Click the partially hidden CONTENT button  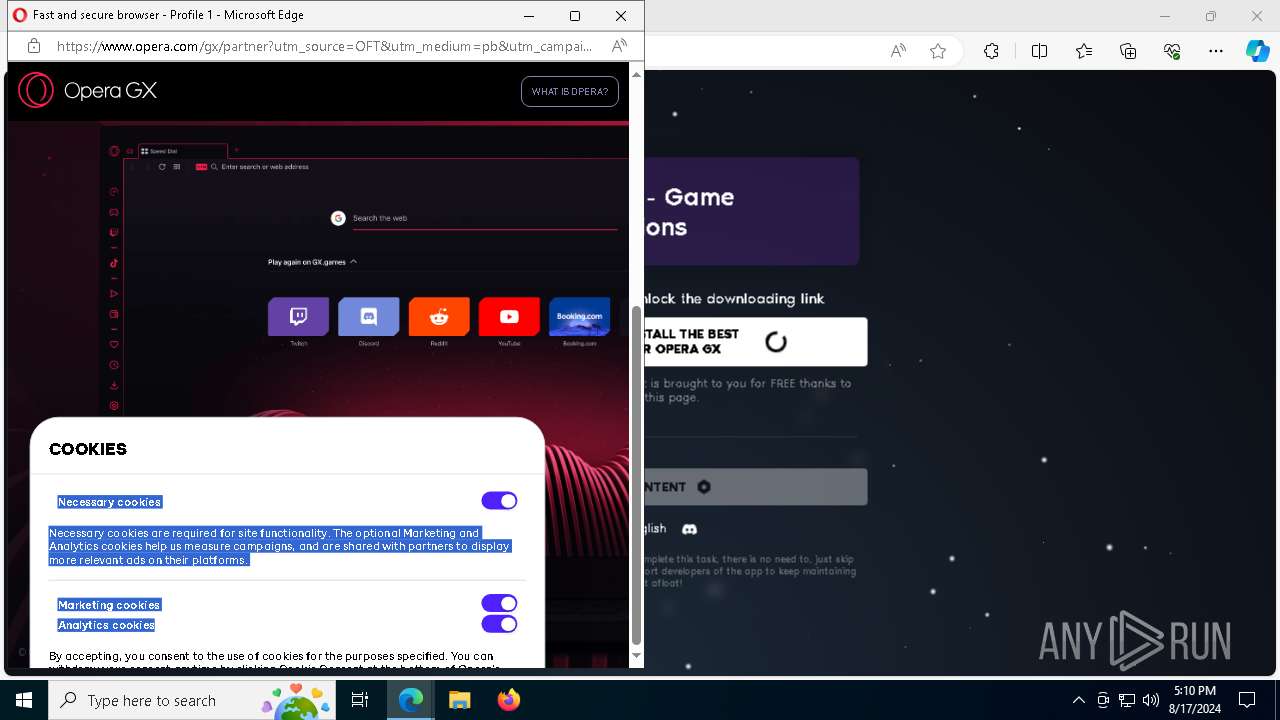coord(755,487)
